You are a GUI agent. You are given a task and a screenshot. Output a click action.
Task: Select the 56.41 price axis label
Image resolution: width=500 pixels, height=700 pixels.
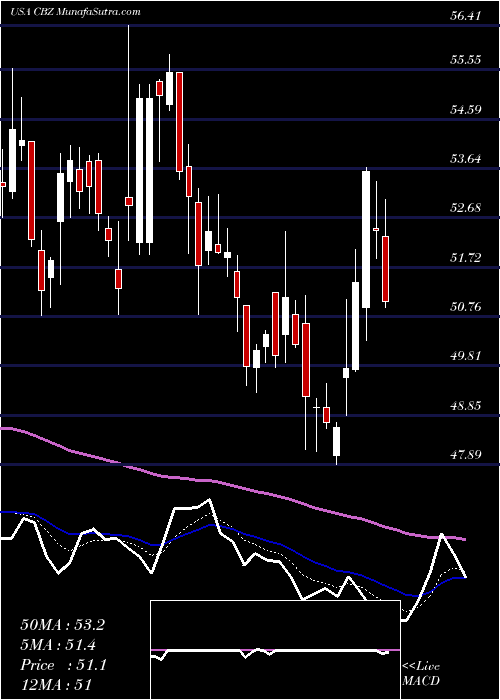(x=466, y=16)
